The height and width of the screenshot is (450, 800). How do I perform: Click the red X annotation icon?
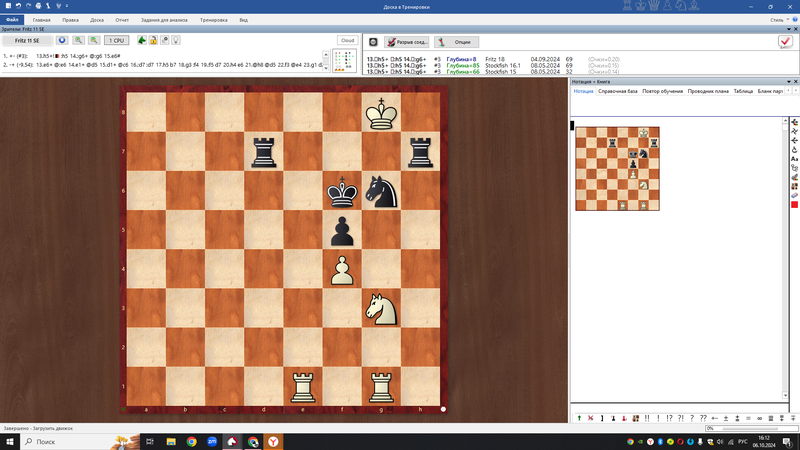590,418
